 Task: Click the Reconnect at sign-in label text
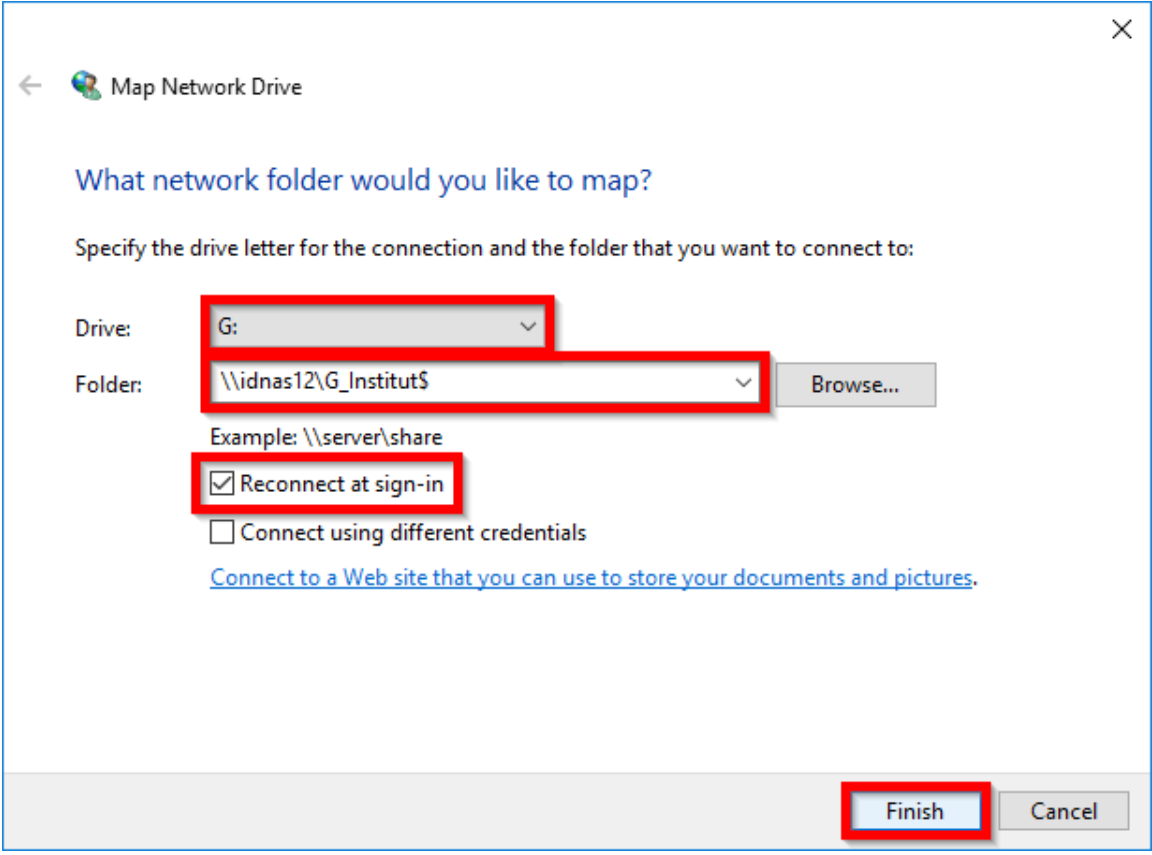click(x=341, y=485)
